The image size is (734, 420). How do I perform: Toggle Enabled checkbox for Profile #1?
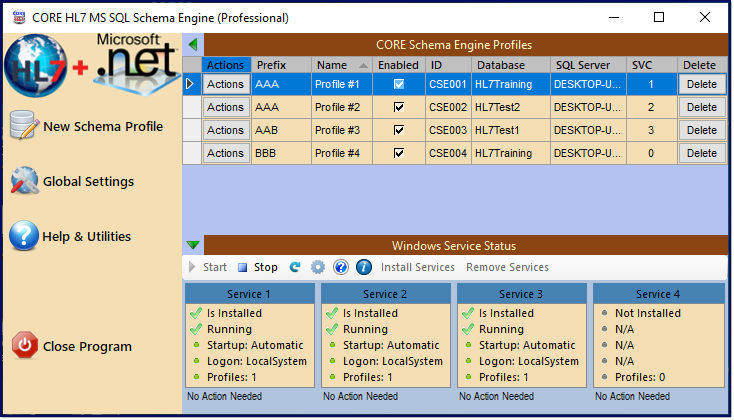tap(399, 84)
